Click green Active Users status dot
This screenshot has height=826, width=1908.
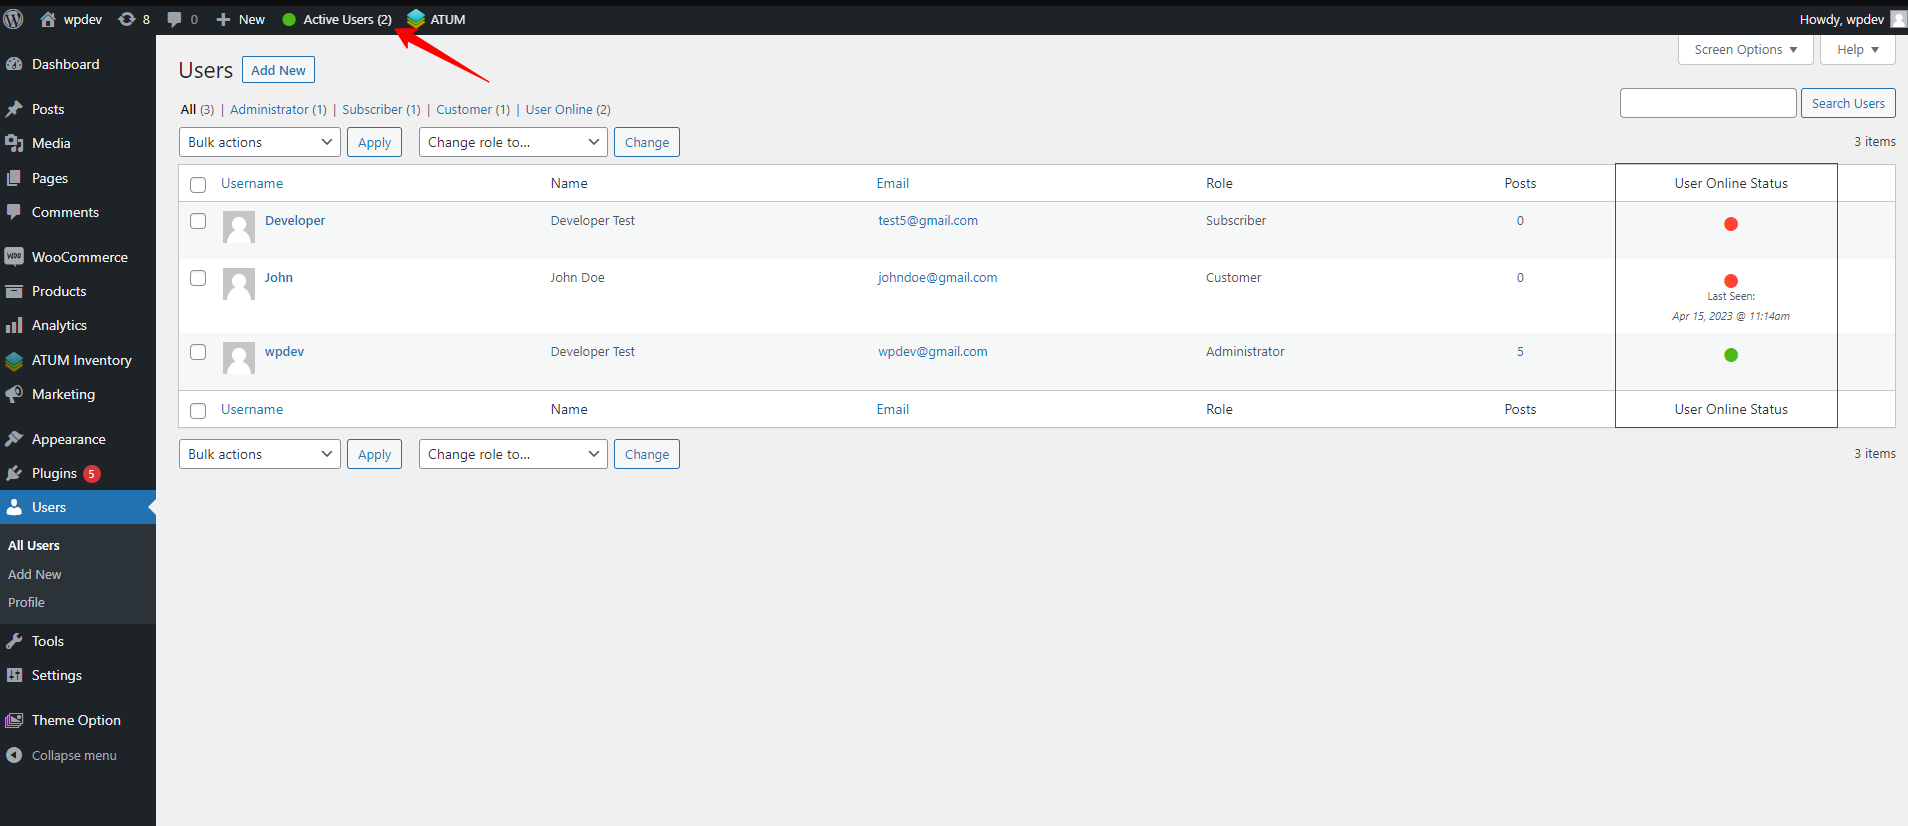click(x=289, y=19)
